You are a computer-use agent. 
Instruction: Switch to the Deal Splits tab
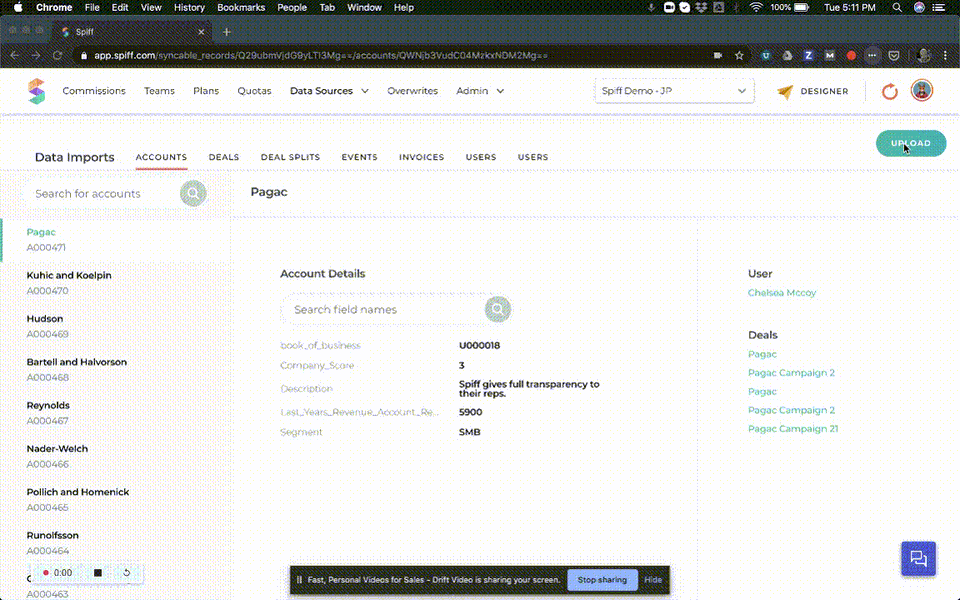(x=290, y=157)
